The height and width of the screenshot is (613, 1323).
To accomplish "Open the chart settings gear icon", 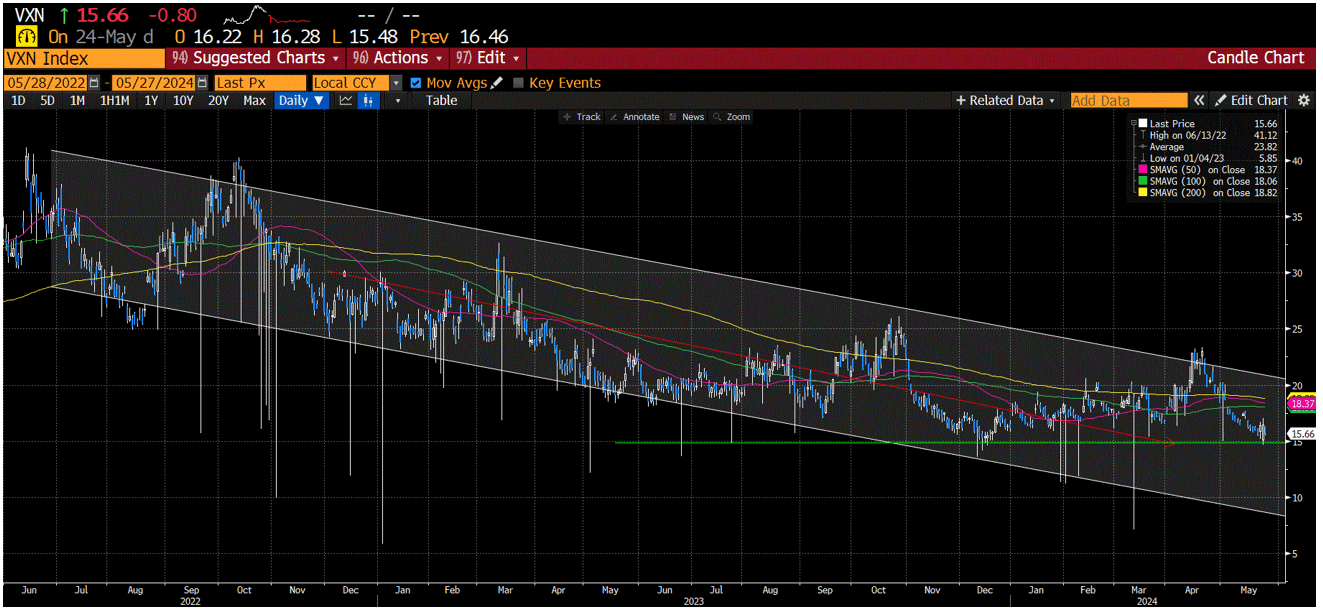I will [x=1304, y=100].
